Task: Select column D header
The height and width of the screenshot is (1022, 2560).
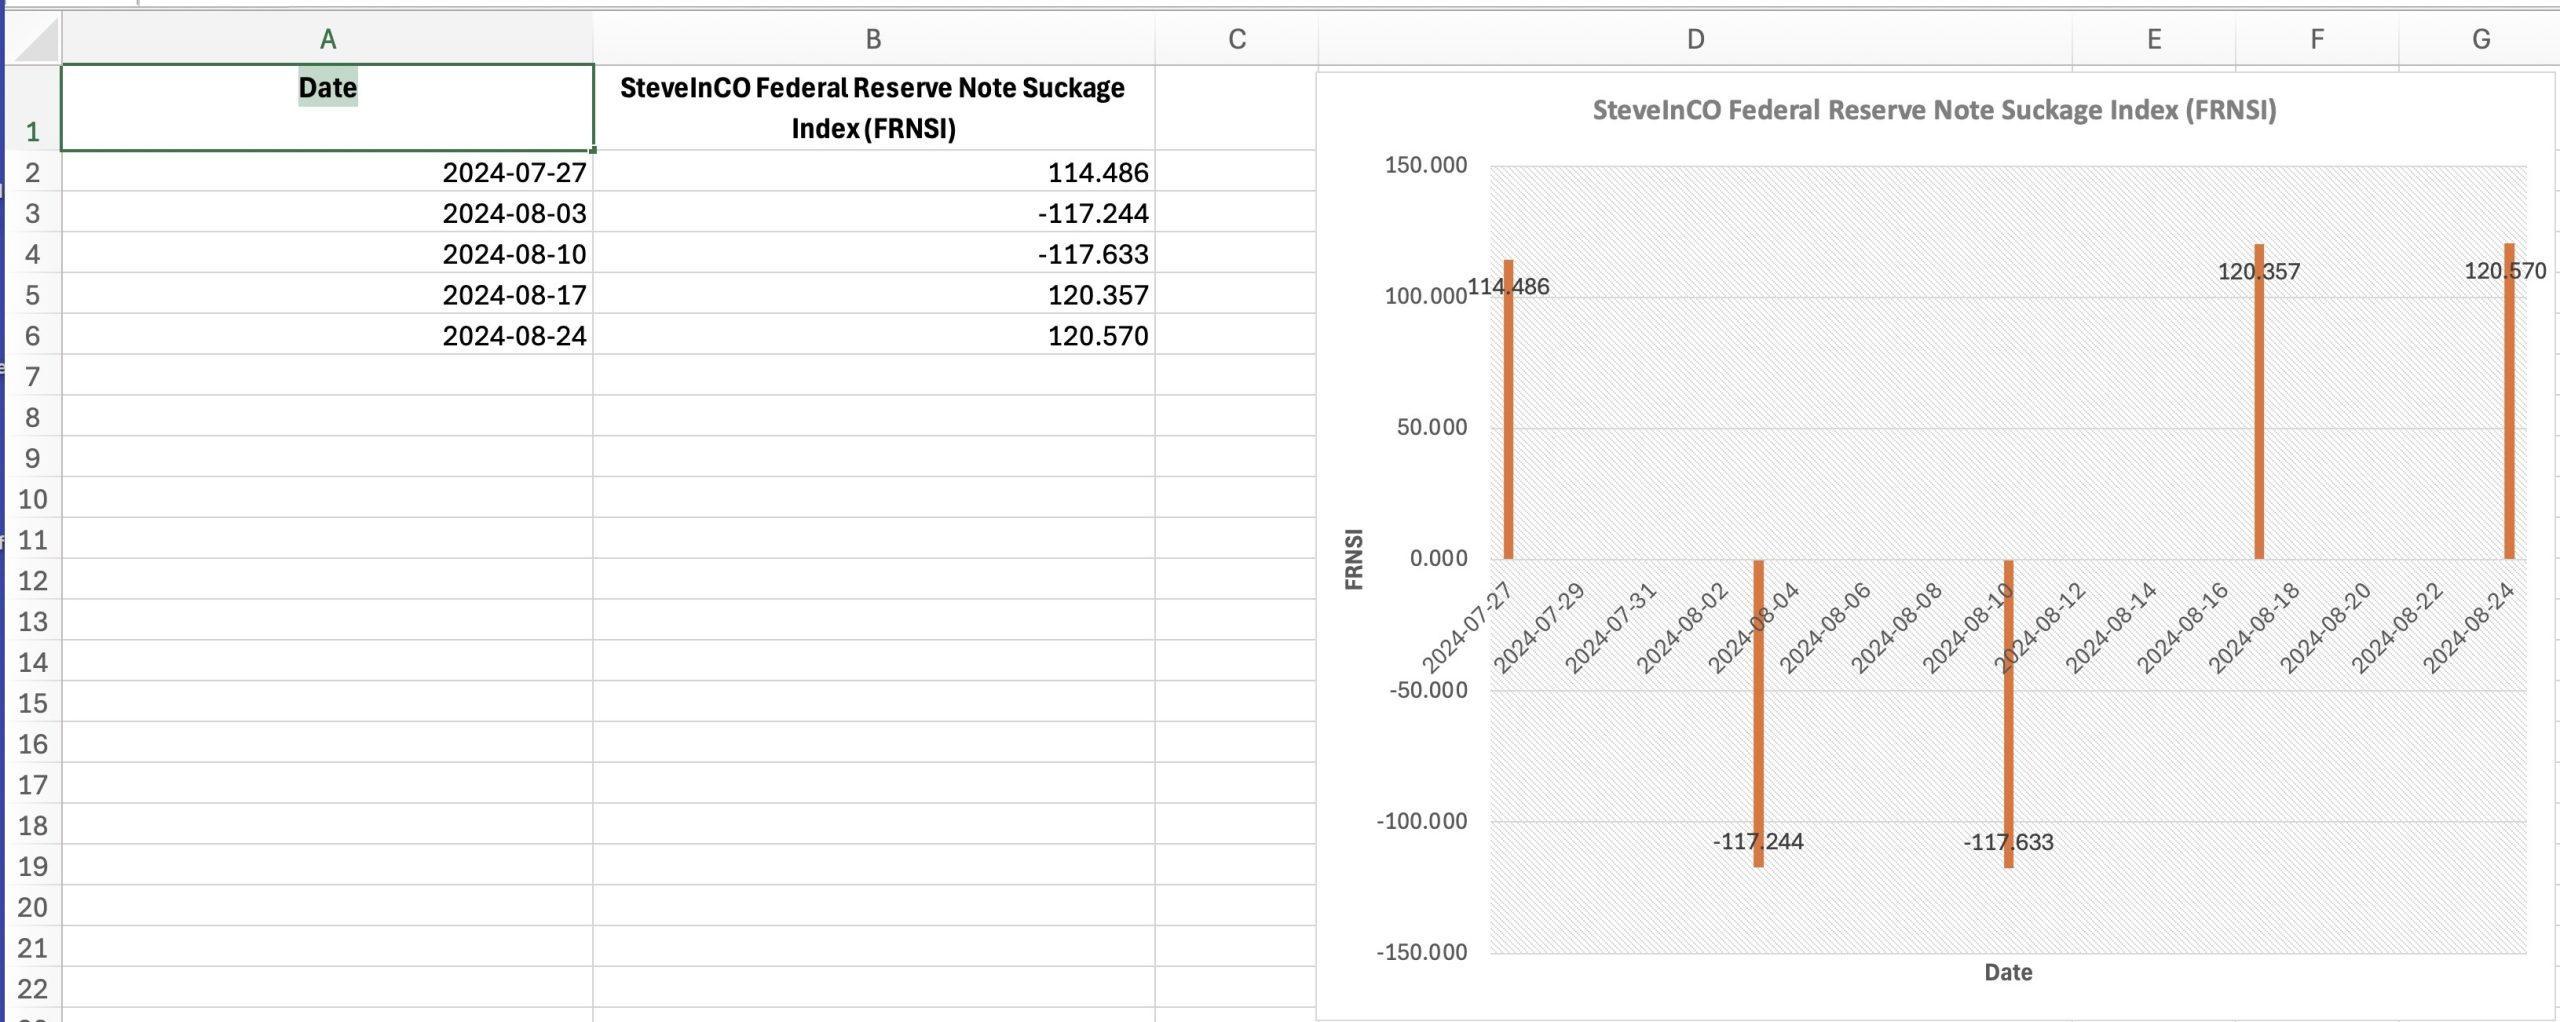Action: click(x=1695, y=39)
